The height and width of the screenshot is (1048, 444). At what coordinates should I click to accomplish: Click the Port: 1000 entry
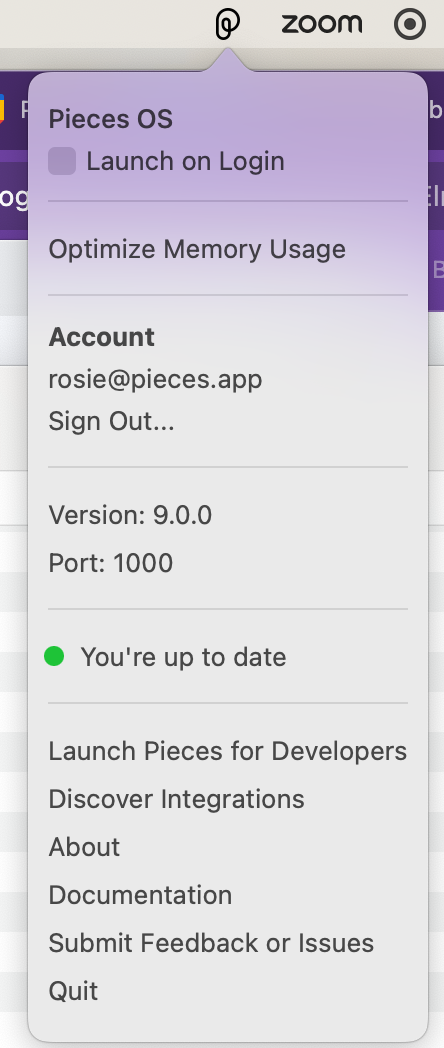pos(111,563)
